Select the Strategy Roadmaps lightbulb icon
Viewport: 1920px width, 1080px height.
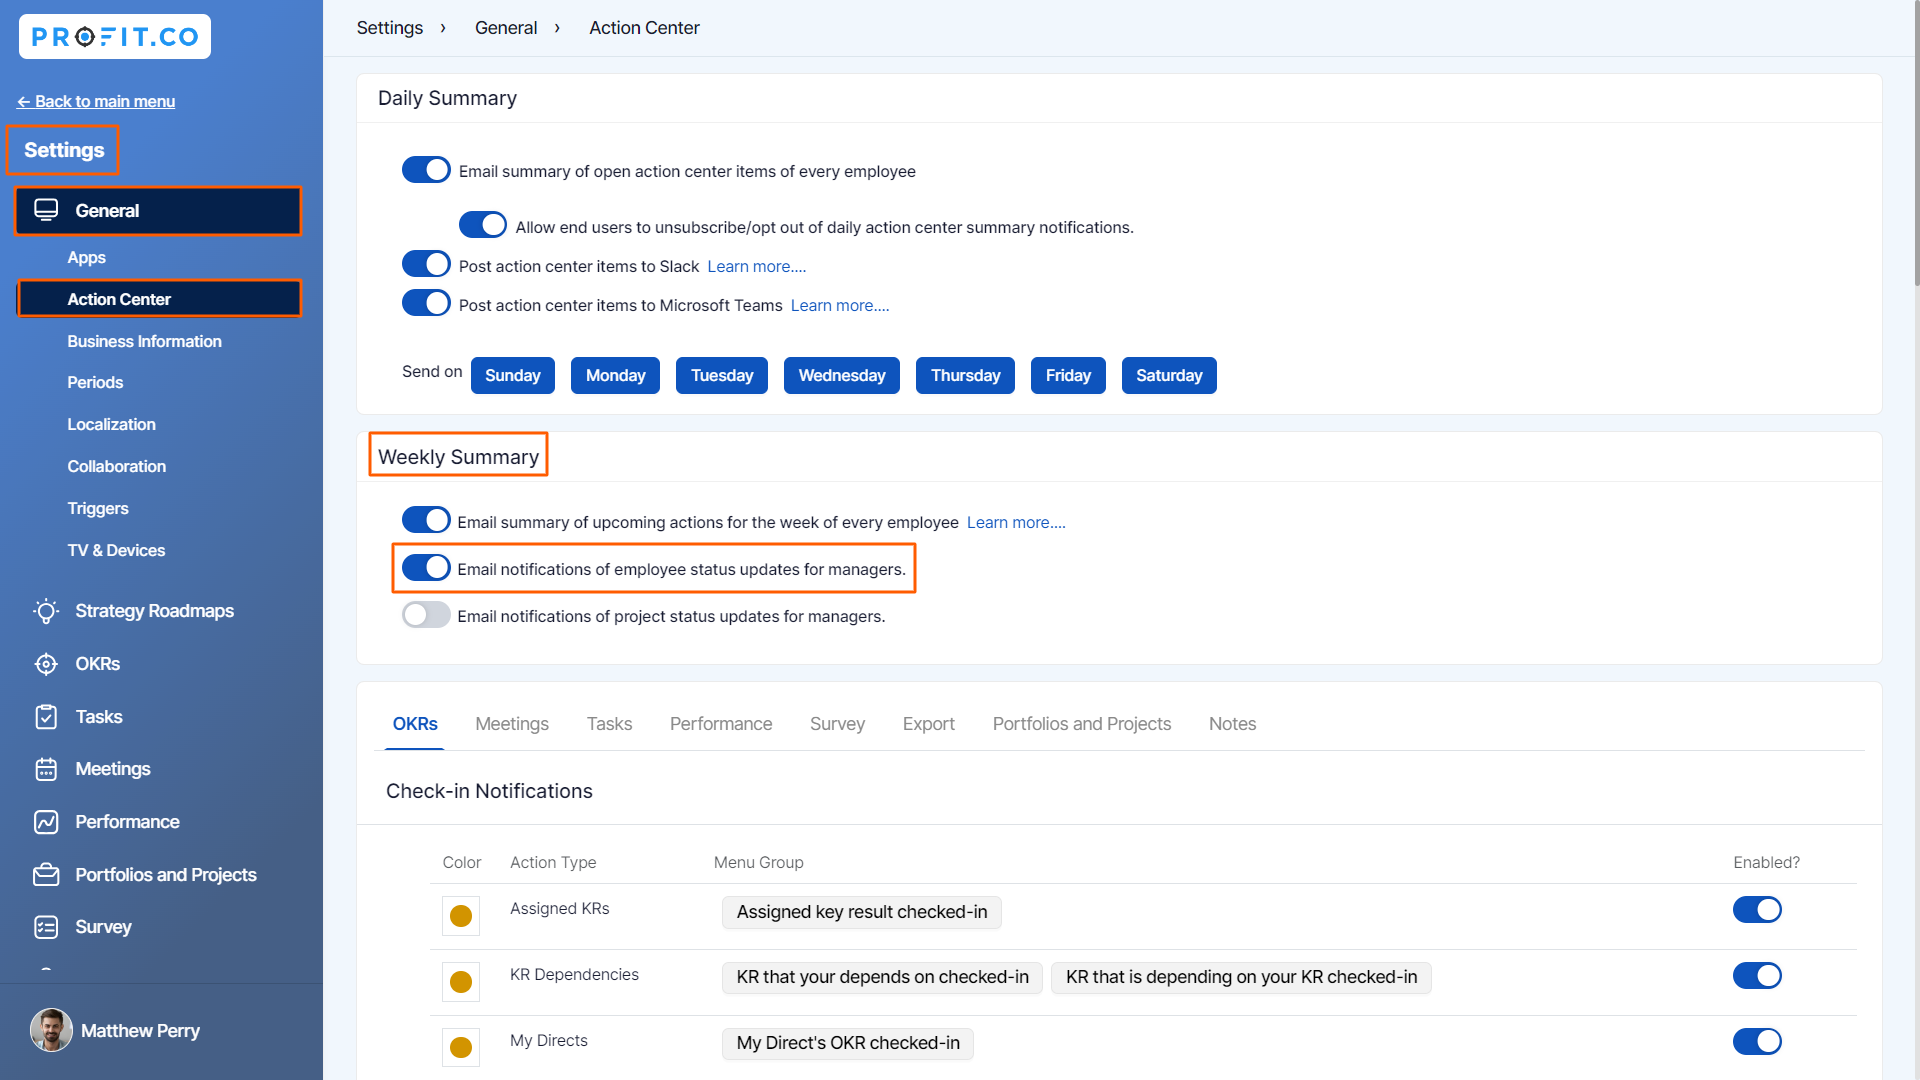(x=46, y=611)
